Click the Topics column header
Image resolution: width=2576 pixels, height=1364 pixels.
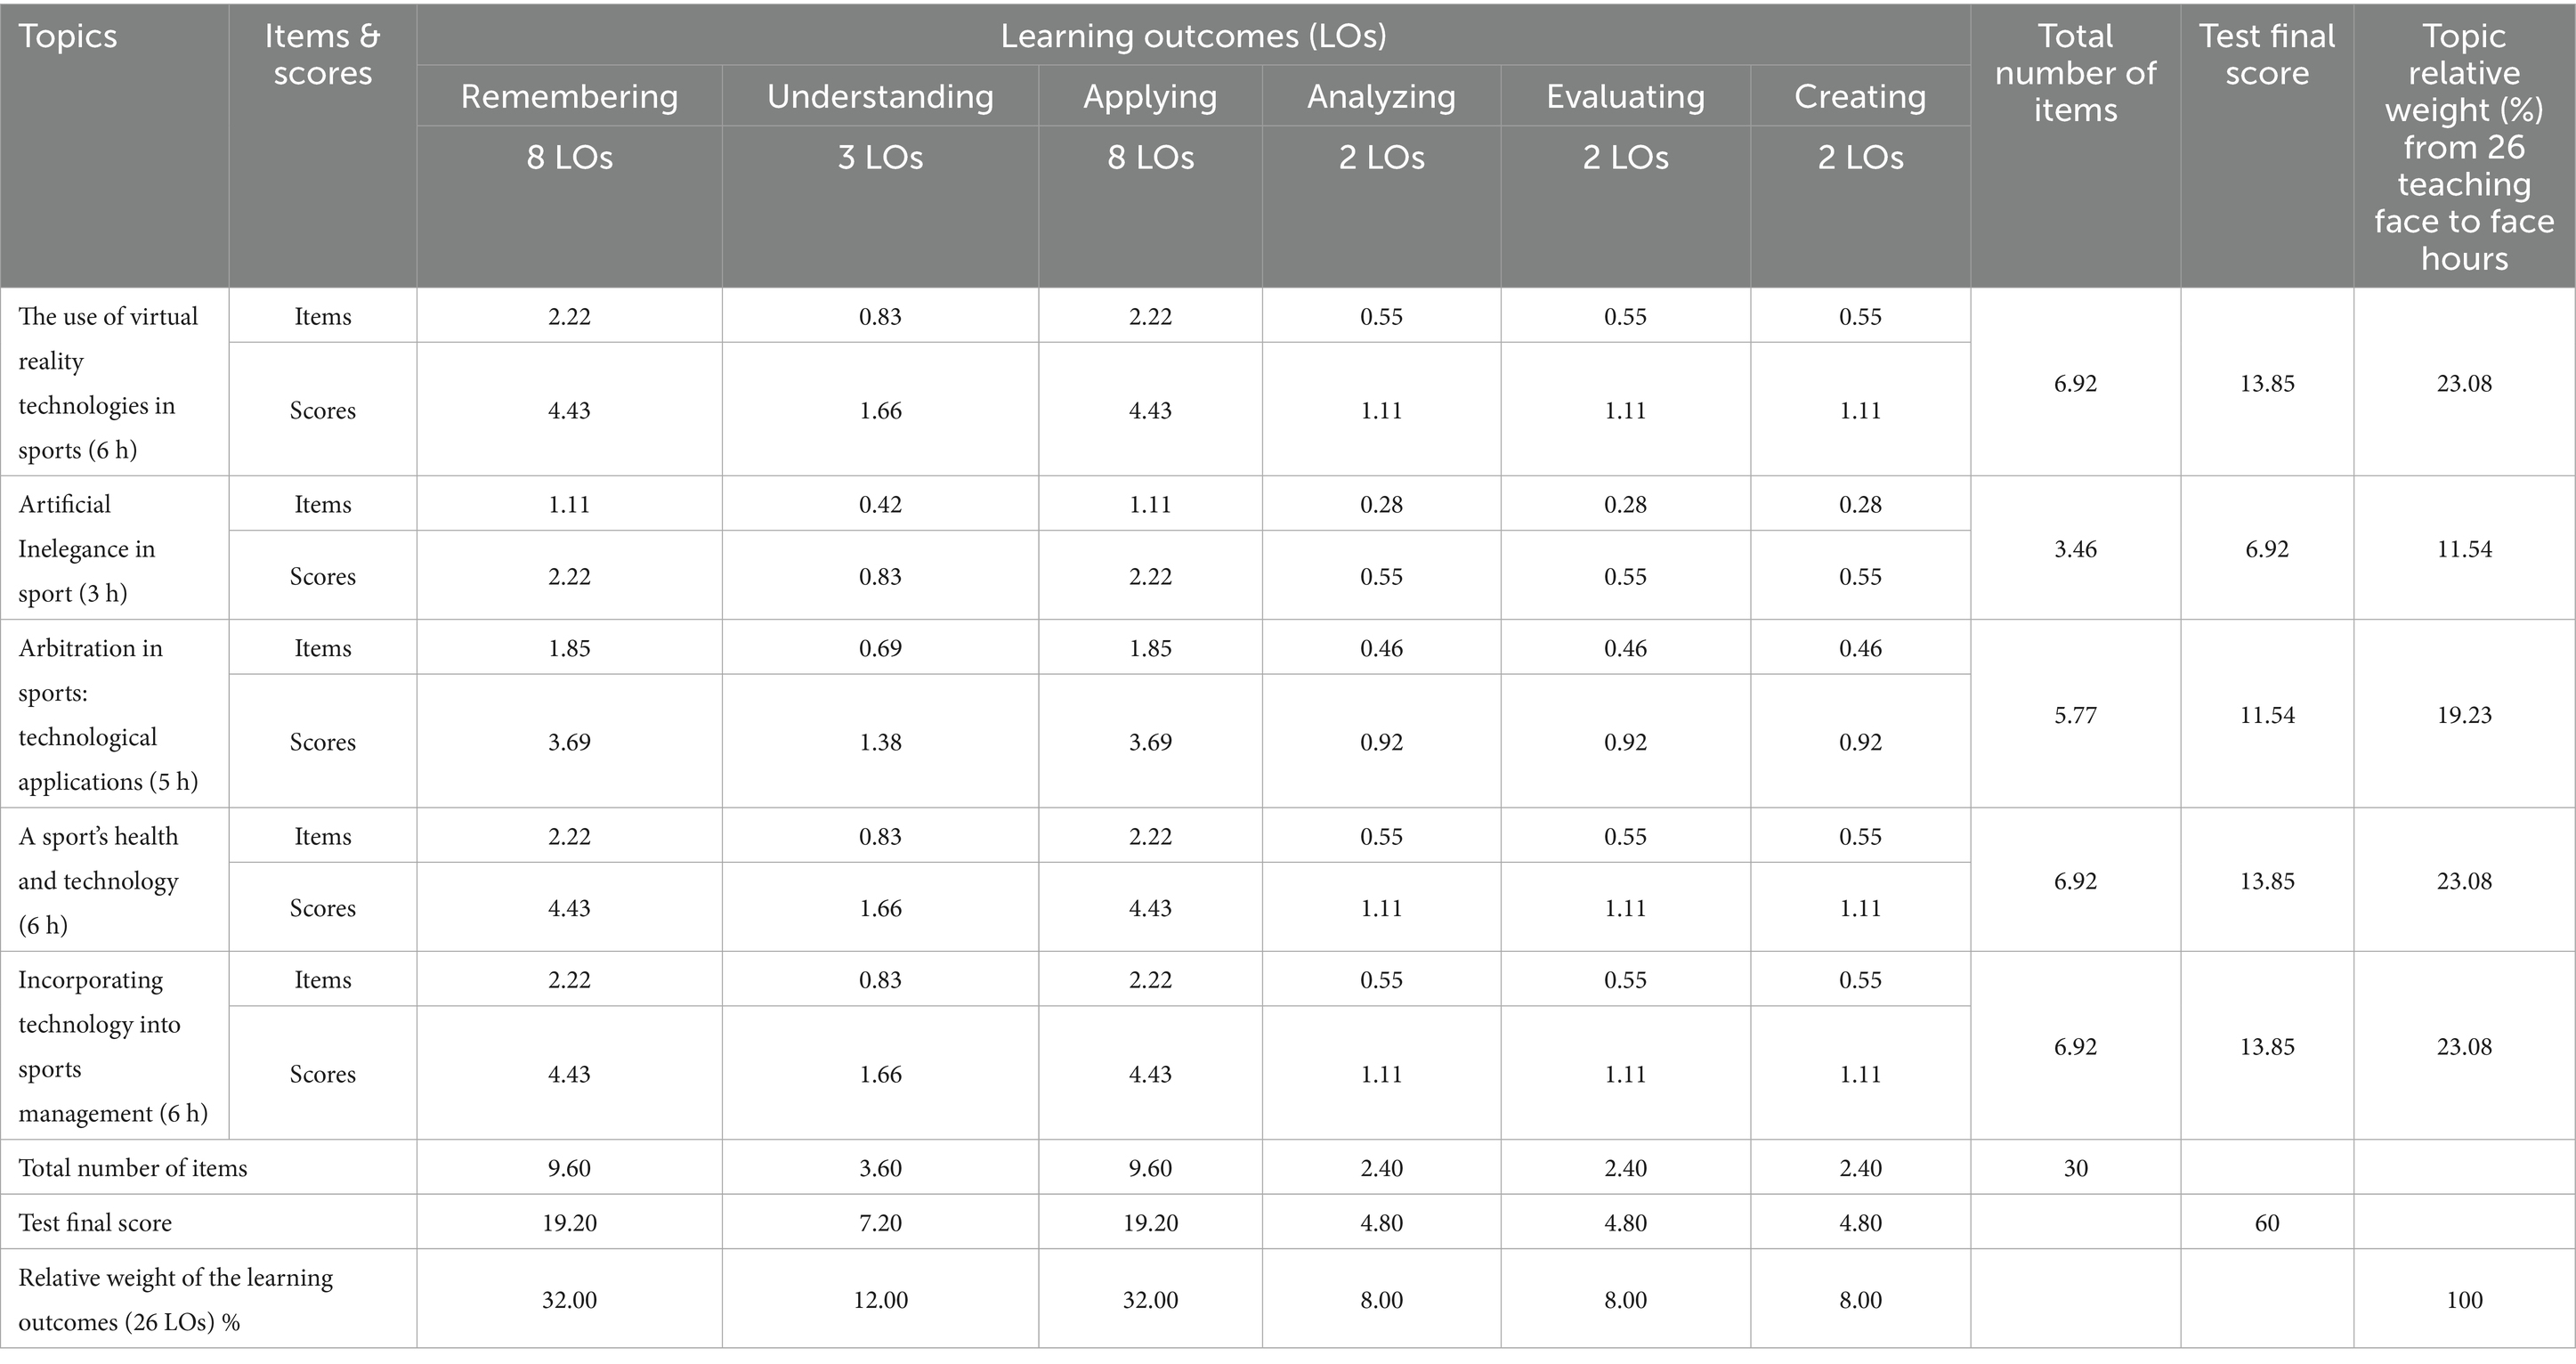(68, 37)
